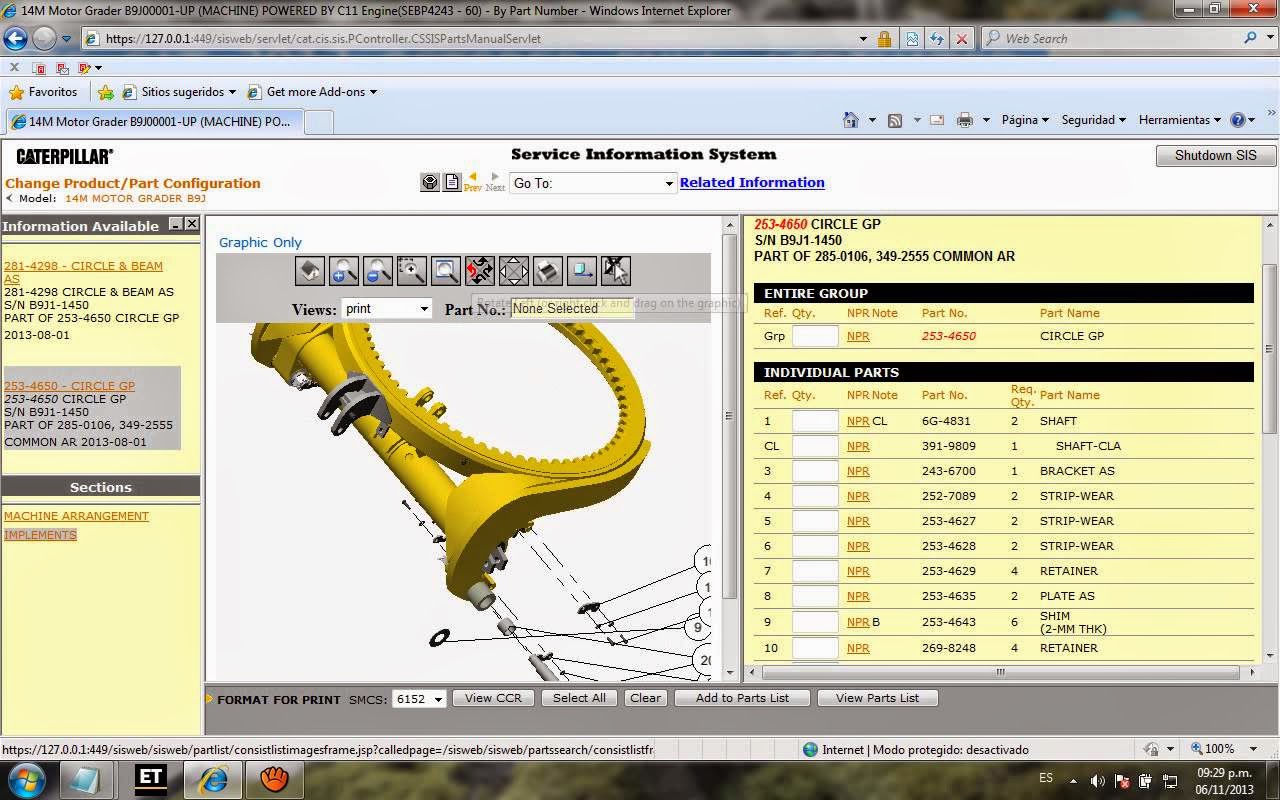Click the security lock icon in address bar
Image resolution: width=1280 pixels, height=800 pixels.
884,39
